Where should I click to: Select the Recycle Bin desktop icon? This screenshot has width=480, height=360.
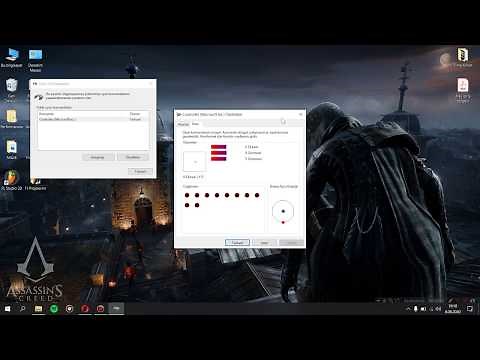11,90
